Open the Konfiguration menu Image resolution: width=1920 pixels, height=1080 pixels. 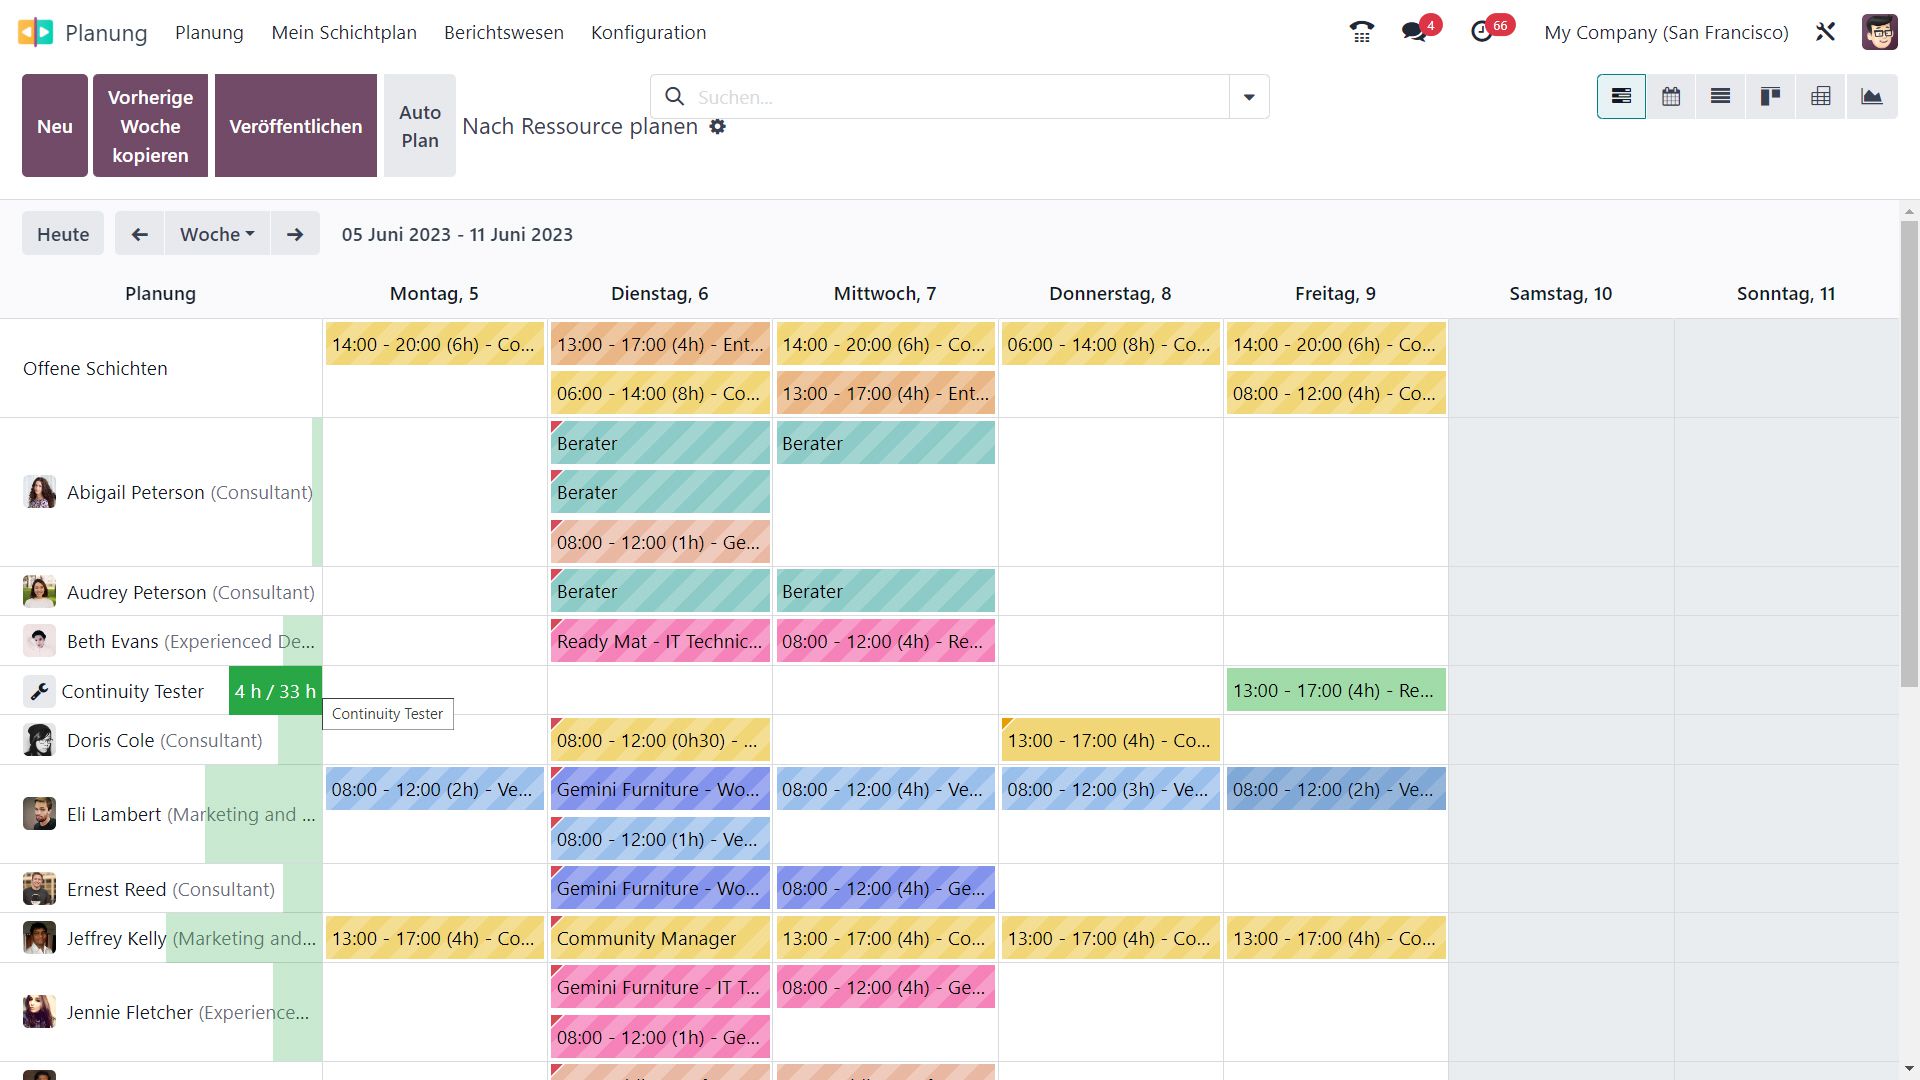(x=648, y=32)
